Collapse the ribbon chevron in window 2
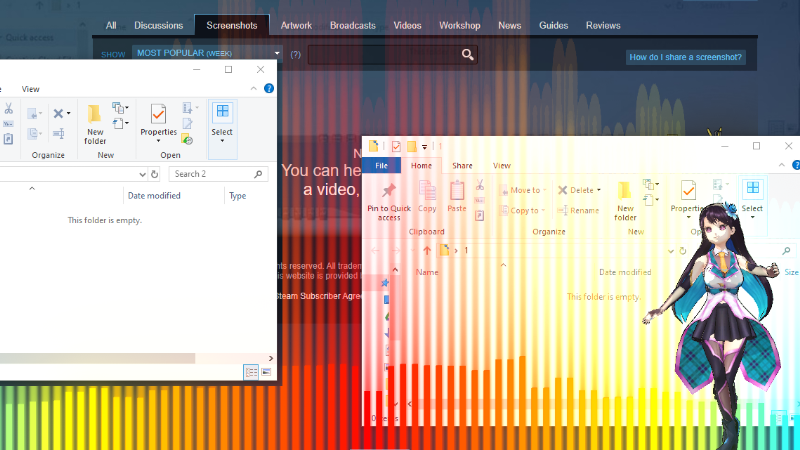The width and height of the screenshot is (800, 450). (254, 89)
